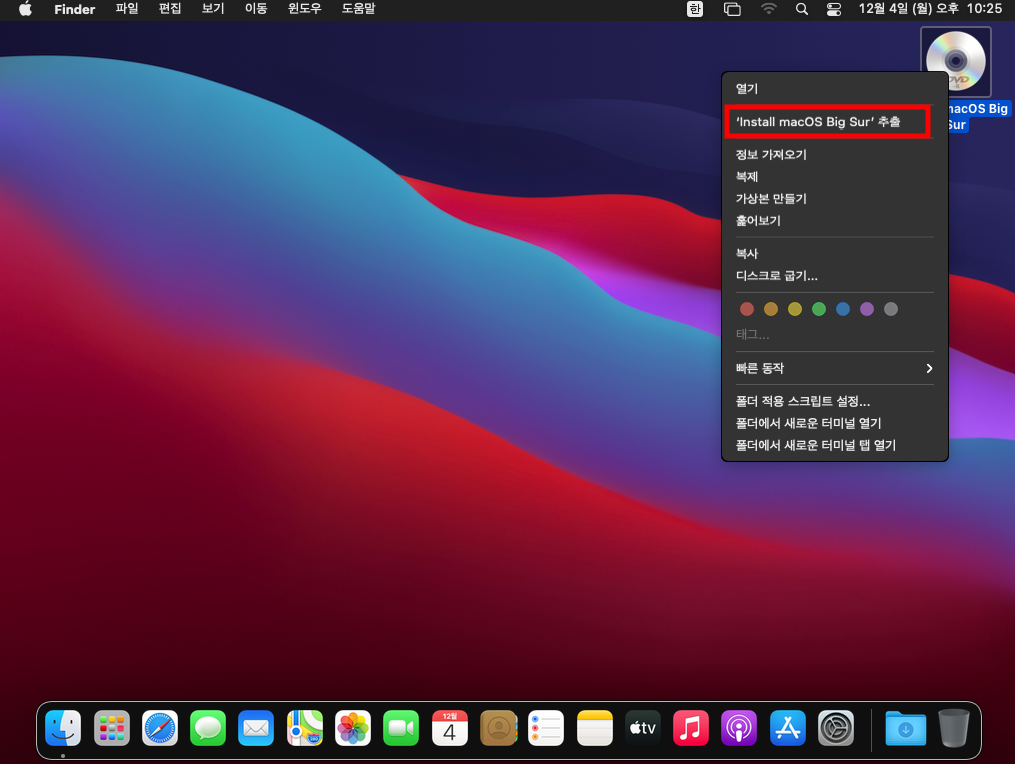Open Apple TV app in the Dock
The image size is (1015, 764).
643,728
